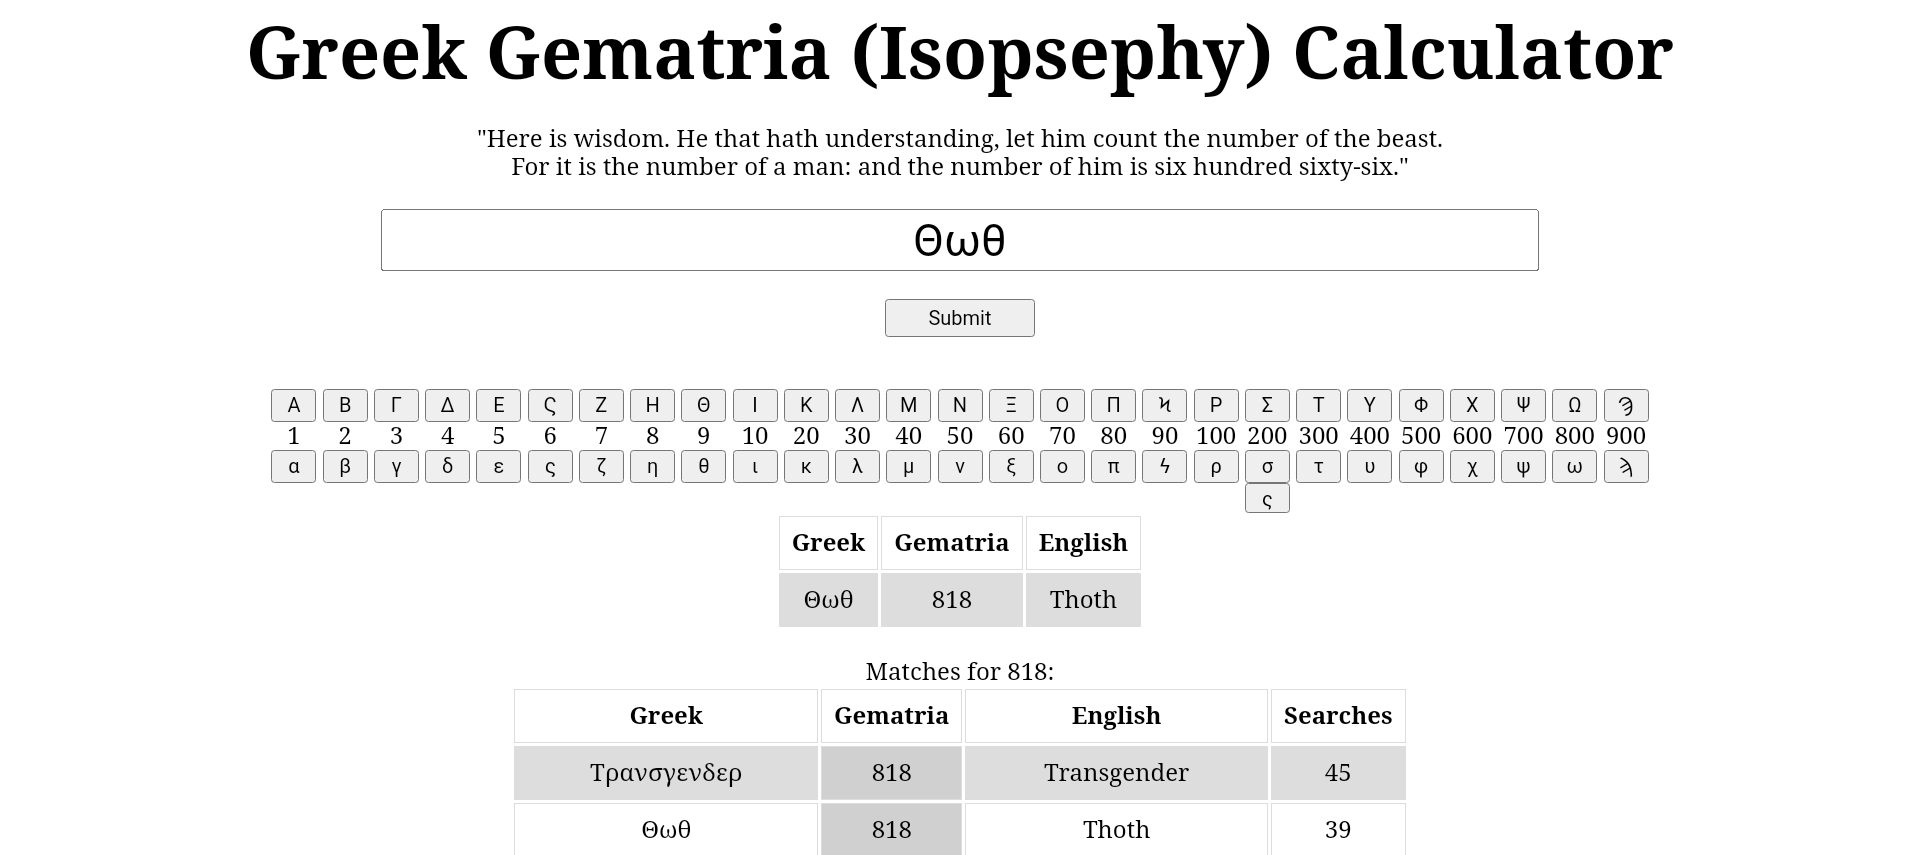Insert lowercase xi letter
This screenshot has width=1920, height=855.
click(1011, 467)
